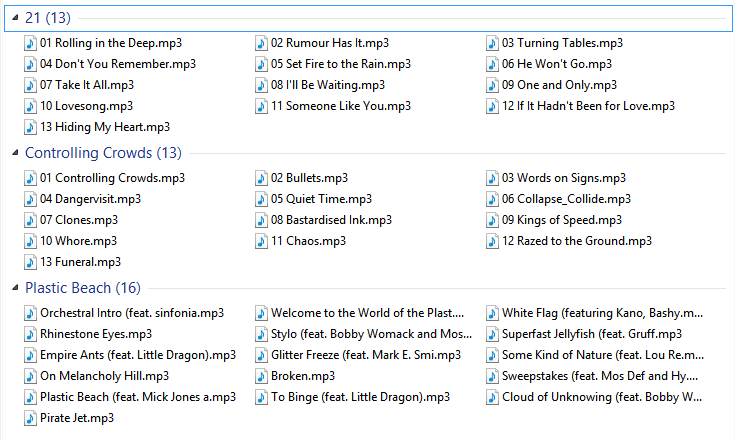Click the mp3 icon beside 02 Bullets.mp3
This screenshot has height=440, width=742.
coord(261,178)
